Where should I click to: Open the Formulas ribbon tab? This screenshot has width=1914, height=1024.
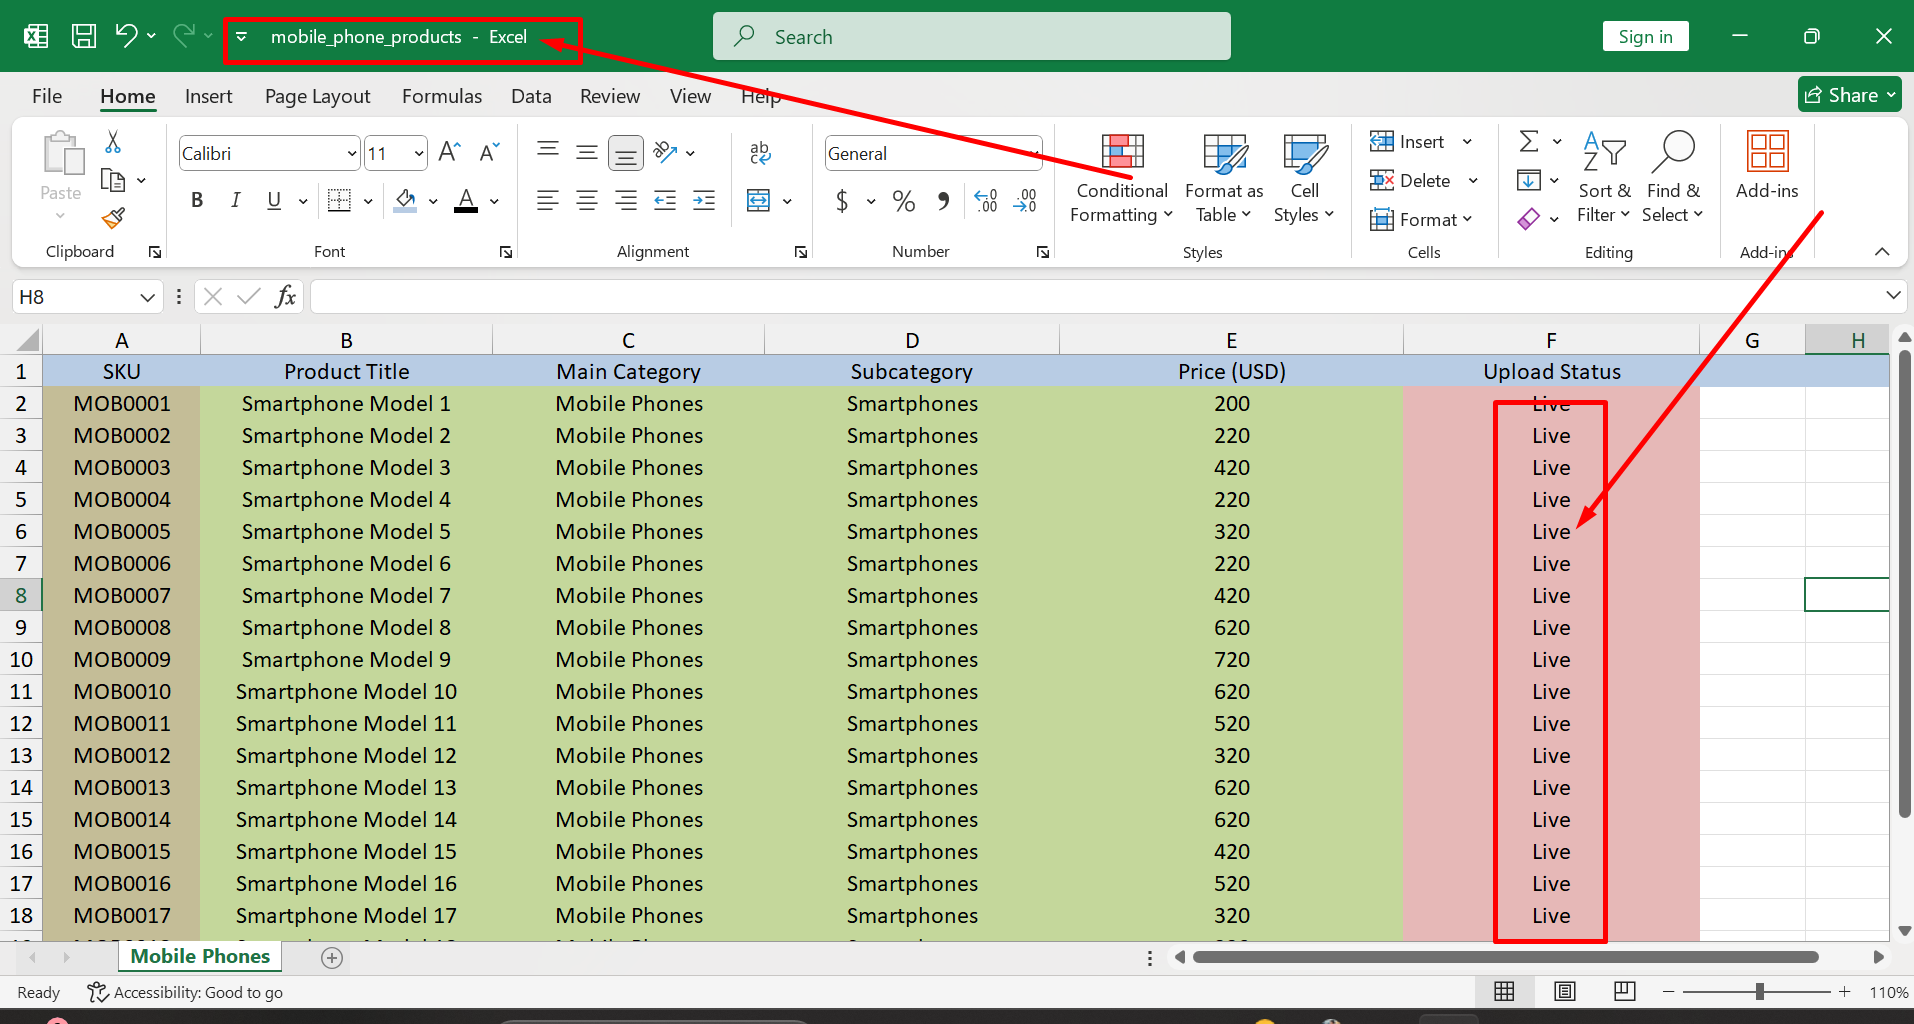(441, 96)
